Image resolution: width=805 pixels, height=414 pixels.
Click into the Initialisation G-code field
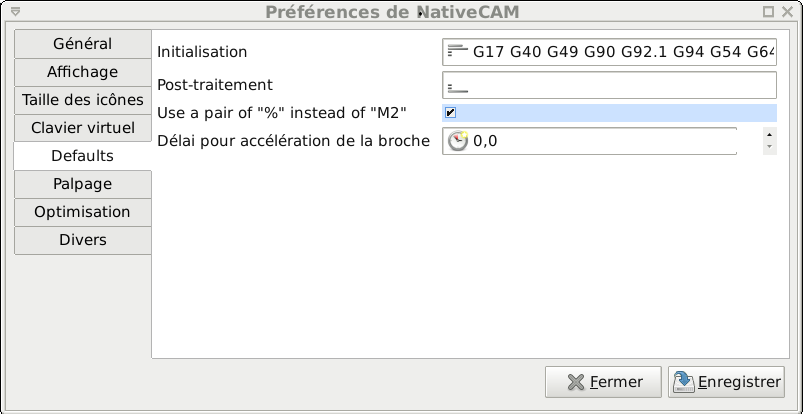pyautogui.click(x=609, y=52)
